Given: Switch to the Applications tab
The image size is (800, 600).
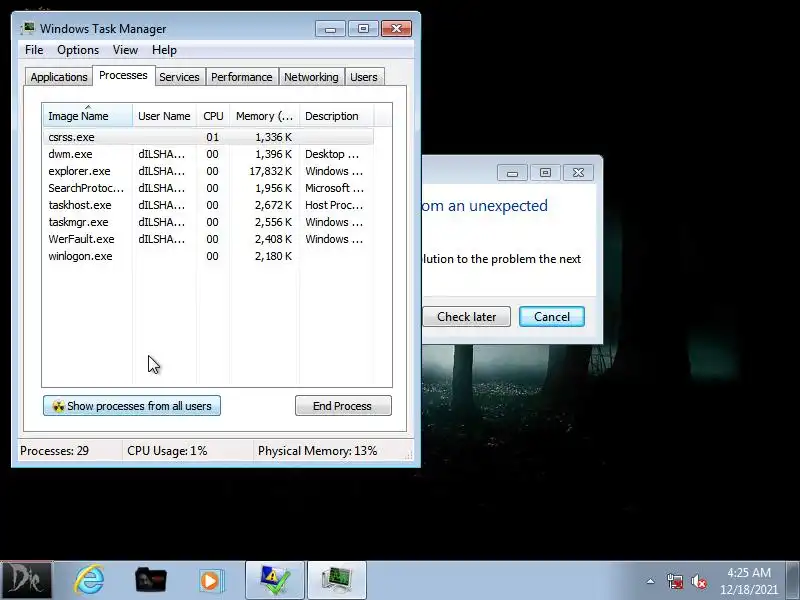Looking at the screenshot, I should [59, 77].
